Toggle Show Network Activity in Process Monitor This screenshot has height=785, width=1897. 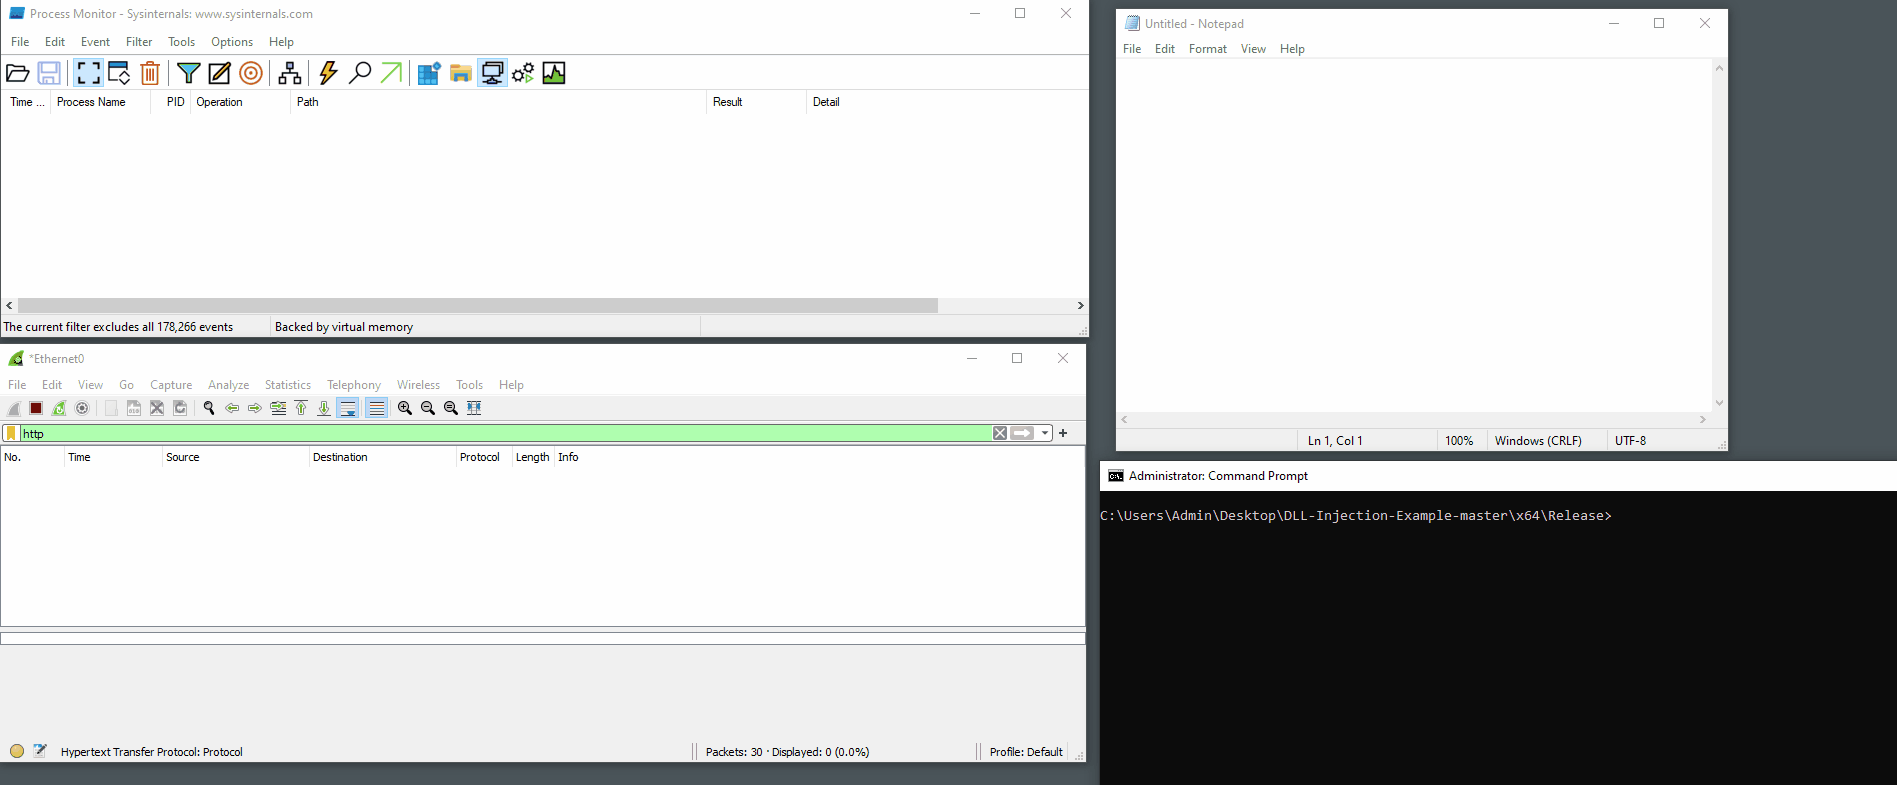coord(491,73)
